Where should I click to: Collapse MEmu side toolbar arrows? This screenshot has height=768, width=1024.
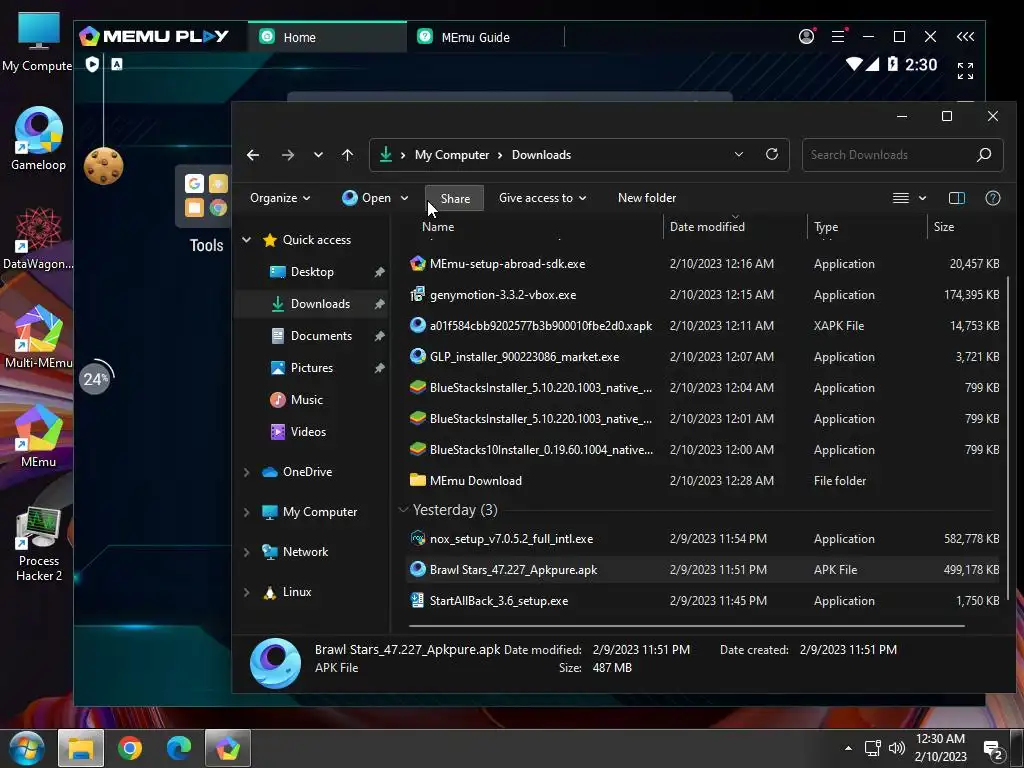pyautogui.click(x=965, y=37)
